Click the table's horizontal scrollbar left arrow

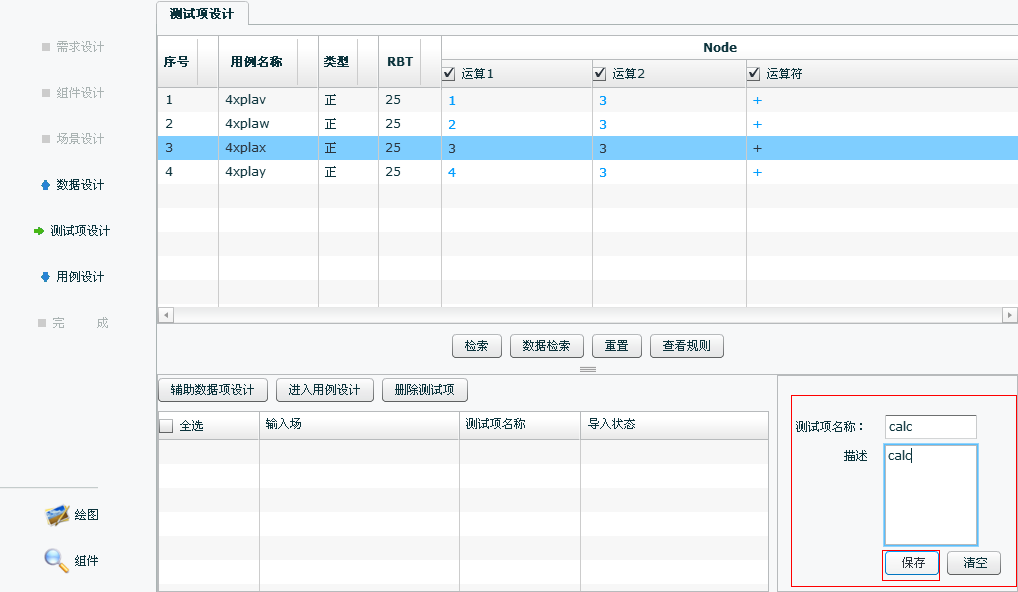pyautogui.click(x=165, y=315)
